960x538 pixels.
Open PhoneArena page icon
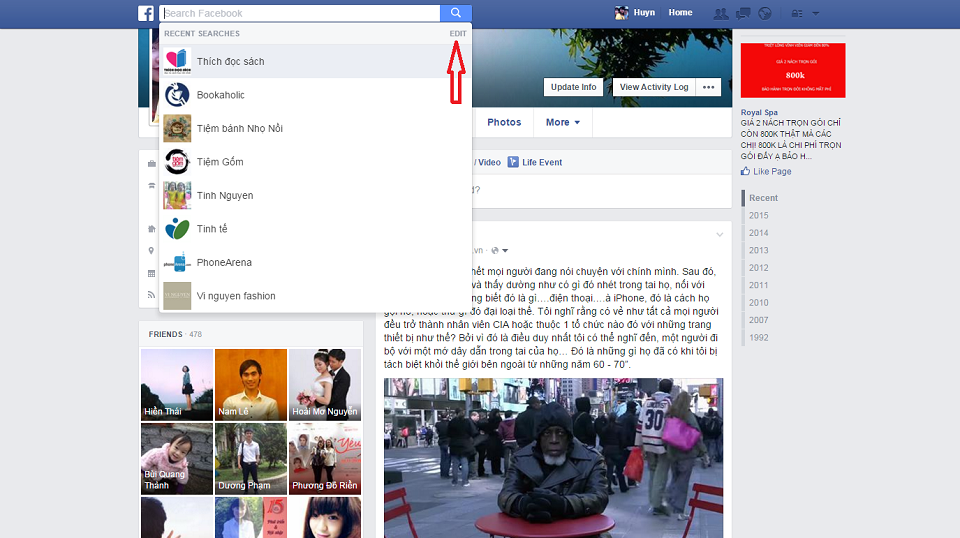click(x=177, y=263)
